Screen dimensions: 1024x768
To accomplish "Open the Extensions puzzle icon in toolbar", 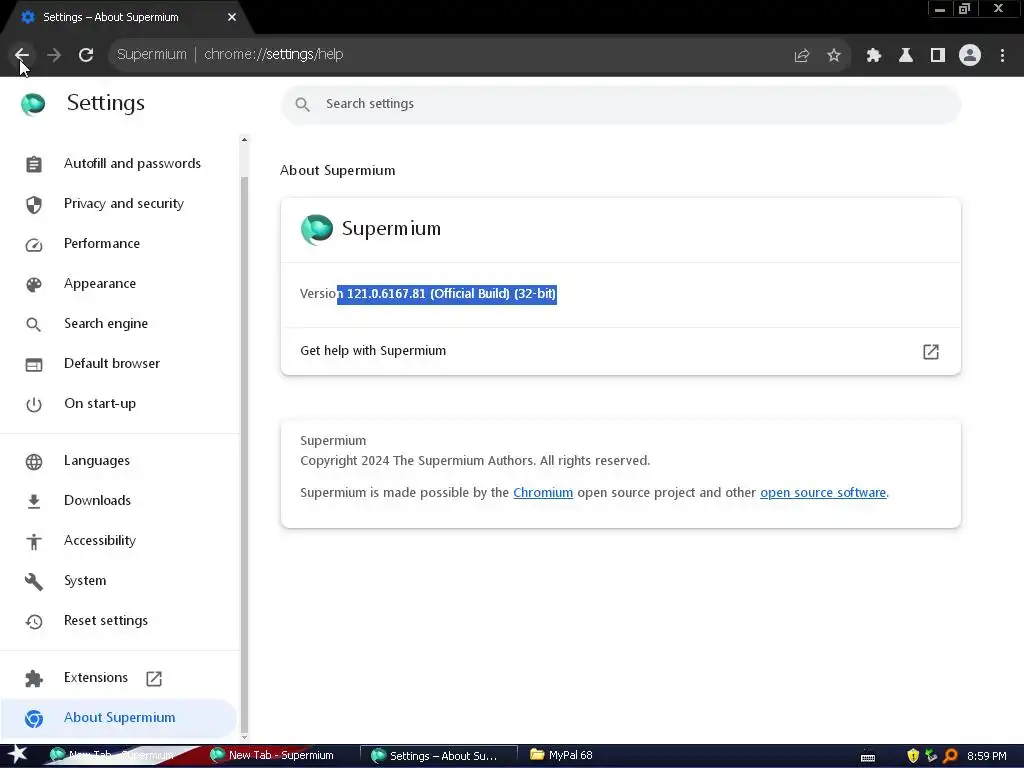I will [x=874, y=56].
